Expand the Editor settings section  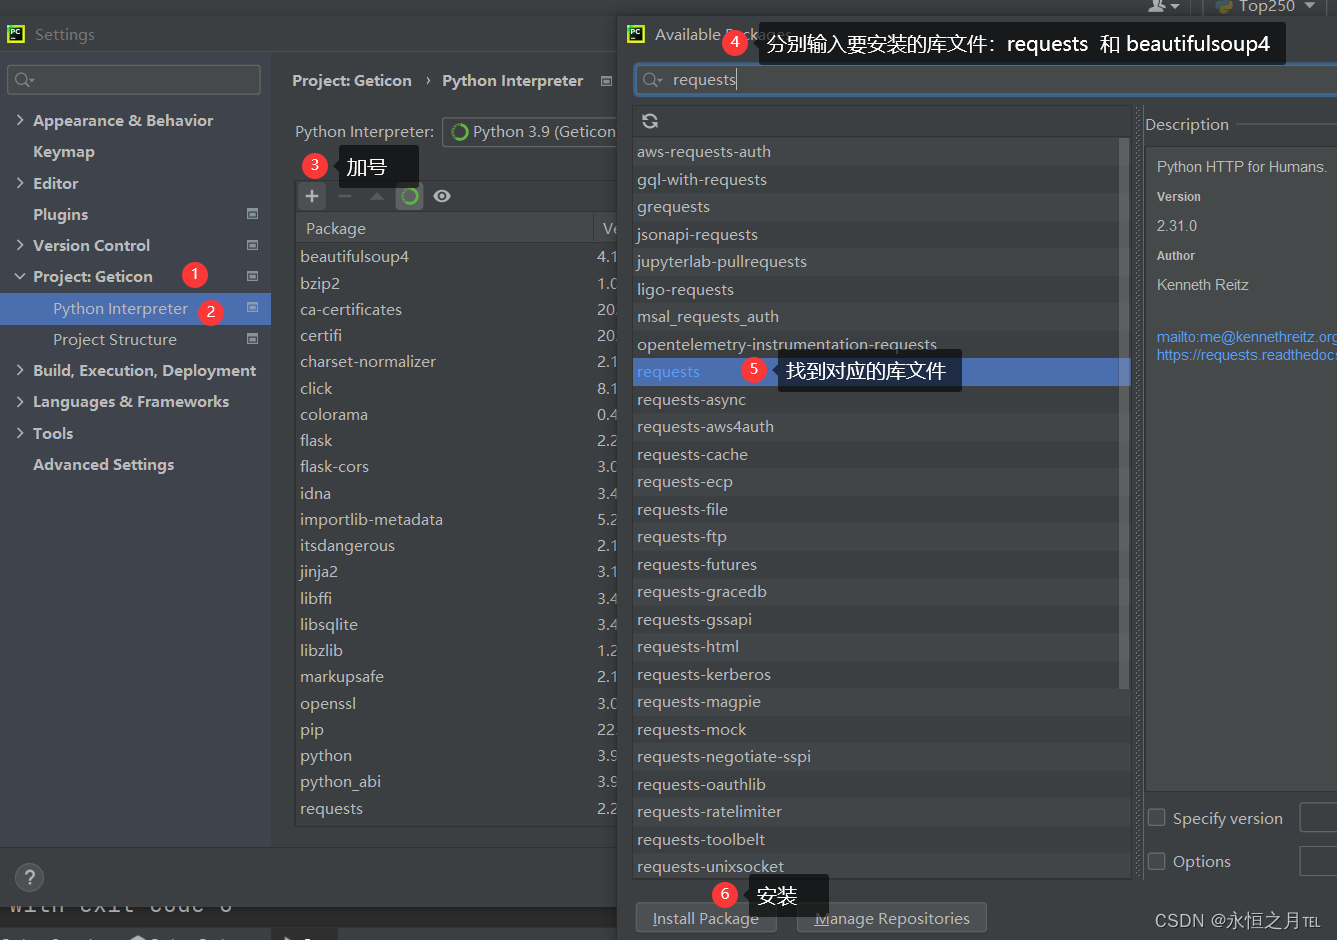[20, 183]
